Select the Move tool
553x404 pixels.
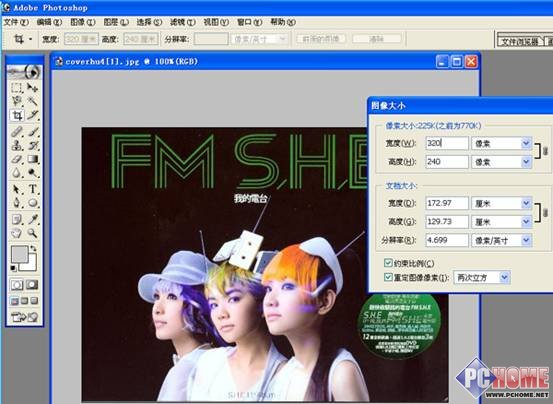point(32,88)
